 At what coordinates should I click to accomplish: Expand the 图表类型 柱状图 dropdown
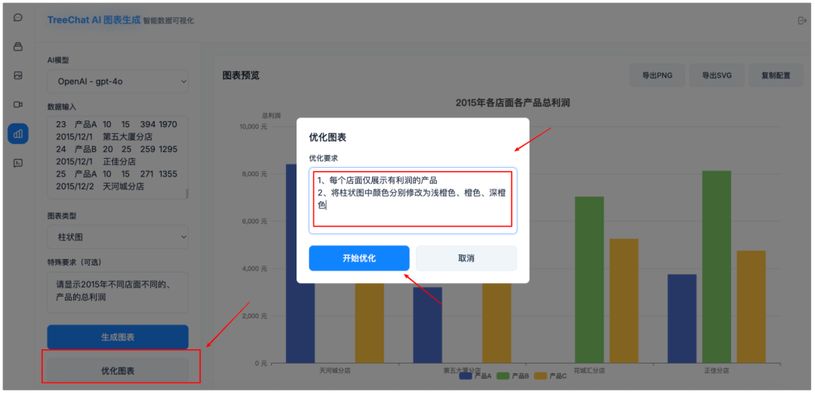click(x=118, y=237)
